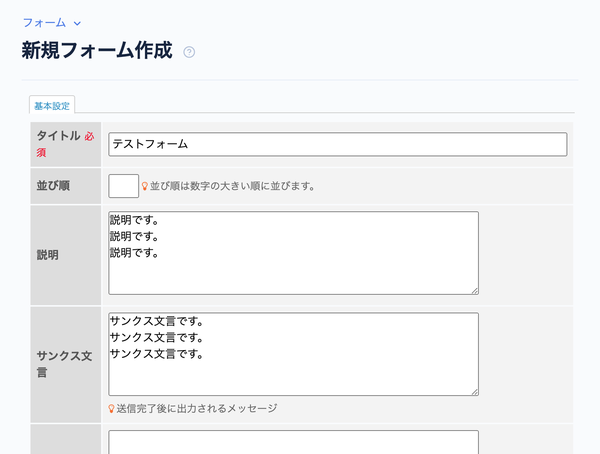Click the 説明 textarea
600x454 pixels.
coord(293,253)
